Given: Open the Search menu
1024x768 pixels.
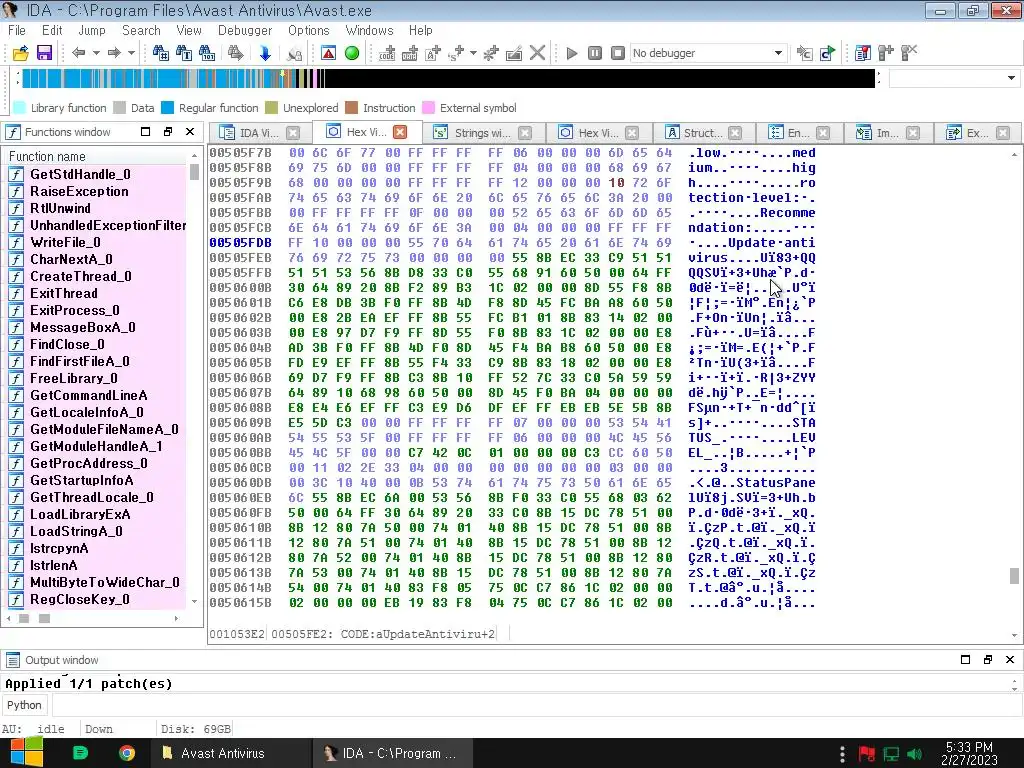Looking at the screenshot, I should pyautogui.click(x=141, y=30).
